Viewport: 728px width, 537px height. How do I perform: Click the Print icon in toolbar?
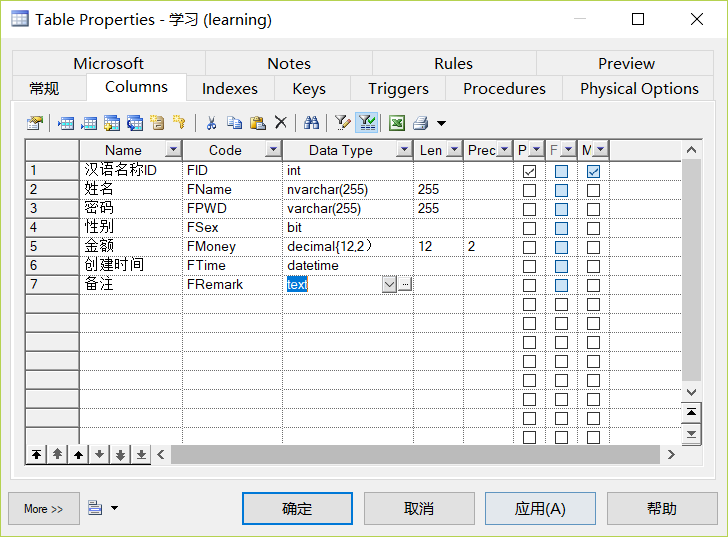[x=421, y=123]
